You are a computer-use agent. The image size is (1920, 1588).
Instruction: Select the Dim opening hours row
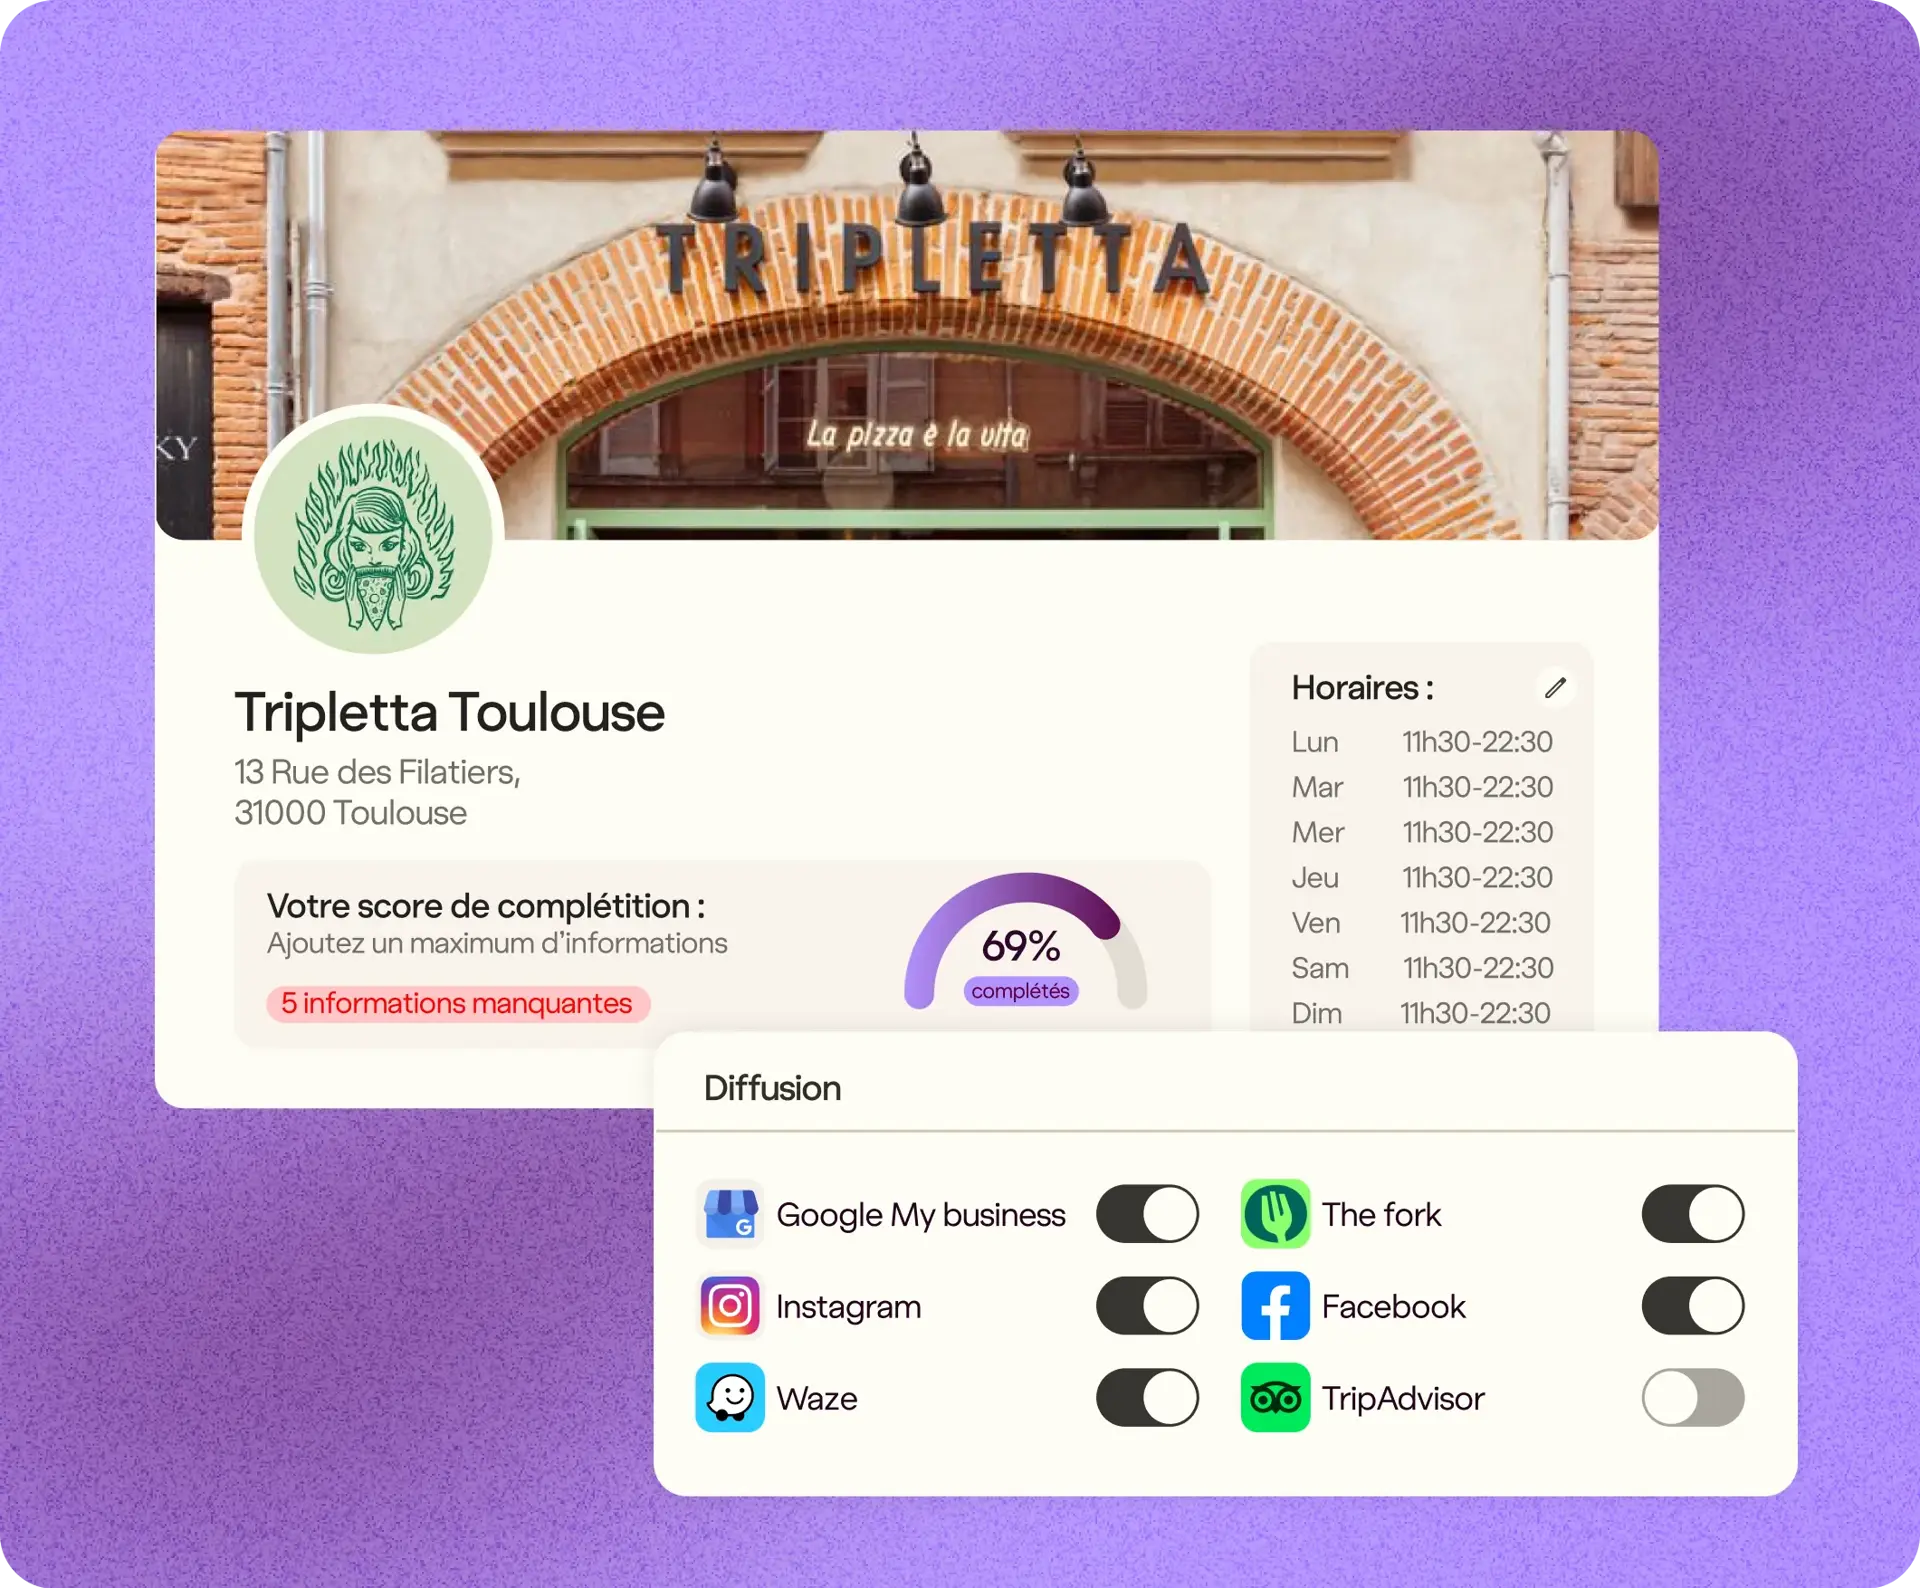(1422, 1013)
